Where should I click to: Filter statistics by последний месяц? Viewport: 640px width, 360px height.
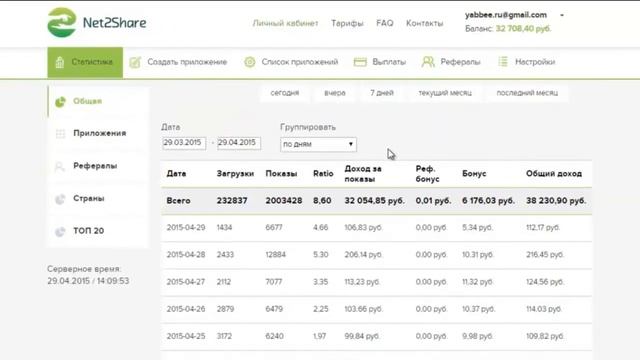point(527,93)
